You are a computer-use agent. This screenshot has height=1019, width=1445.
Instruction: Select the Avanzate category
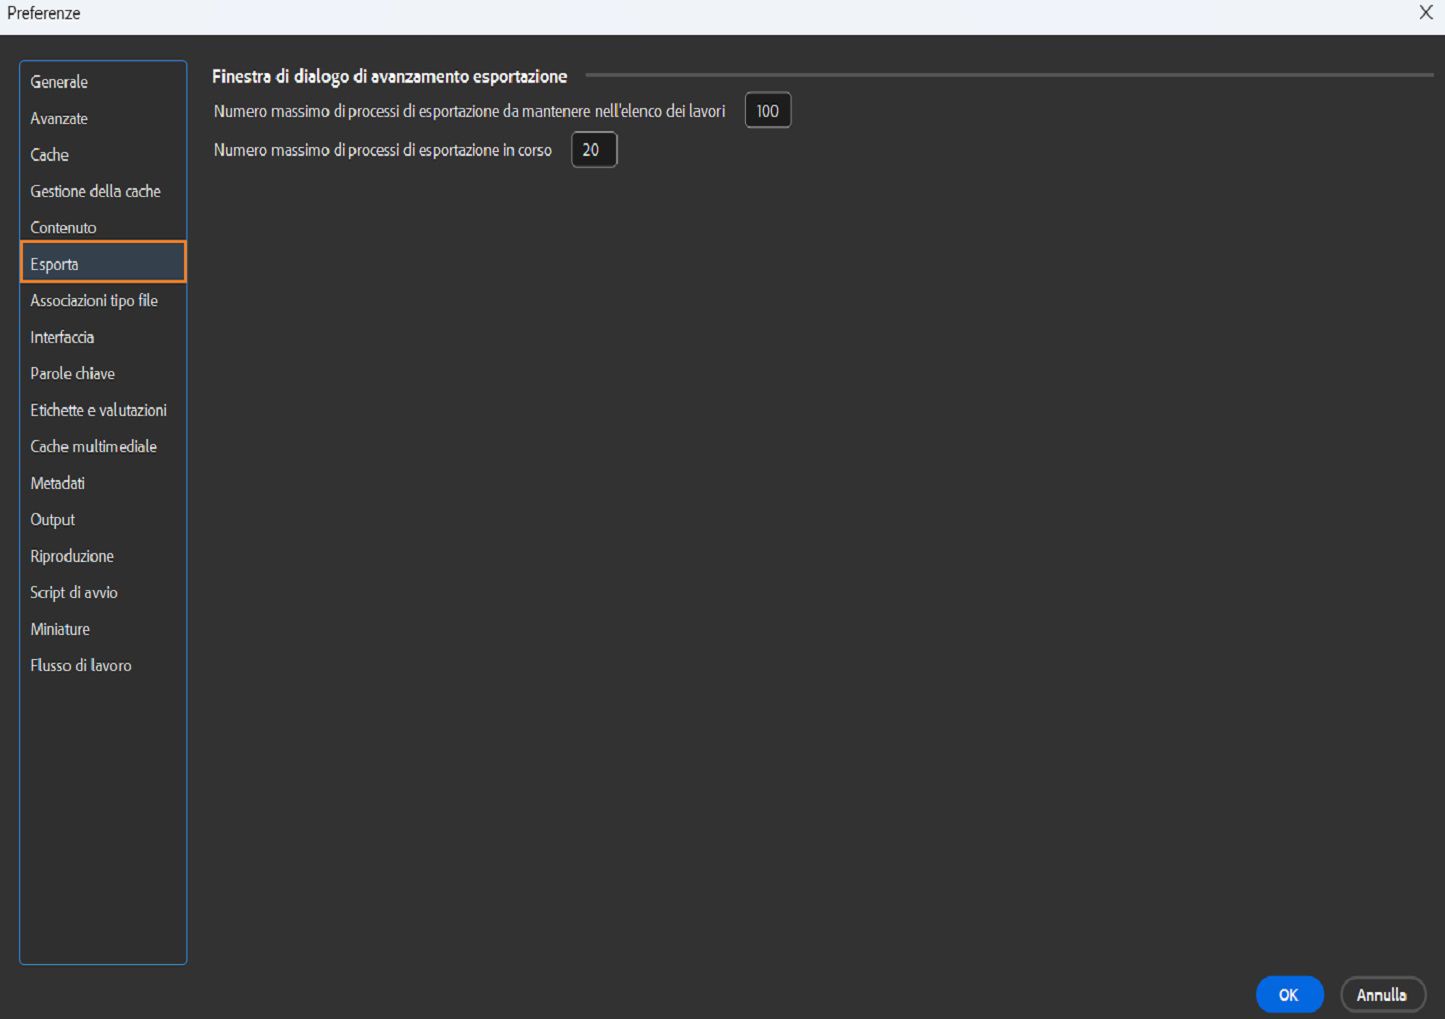[103, 118]
